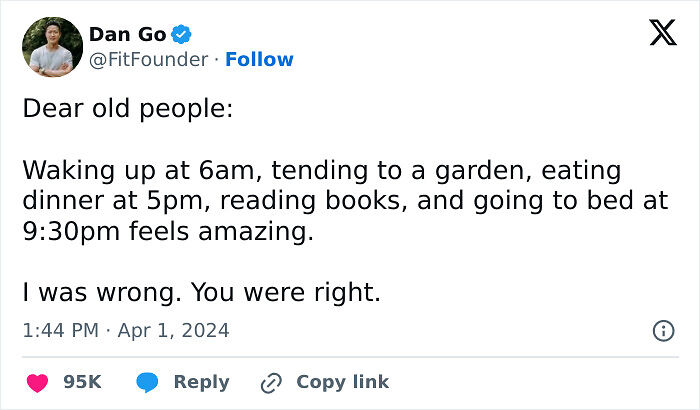
Task: Click the 1:44 PM time
Action: click(x=61, y=330)
